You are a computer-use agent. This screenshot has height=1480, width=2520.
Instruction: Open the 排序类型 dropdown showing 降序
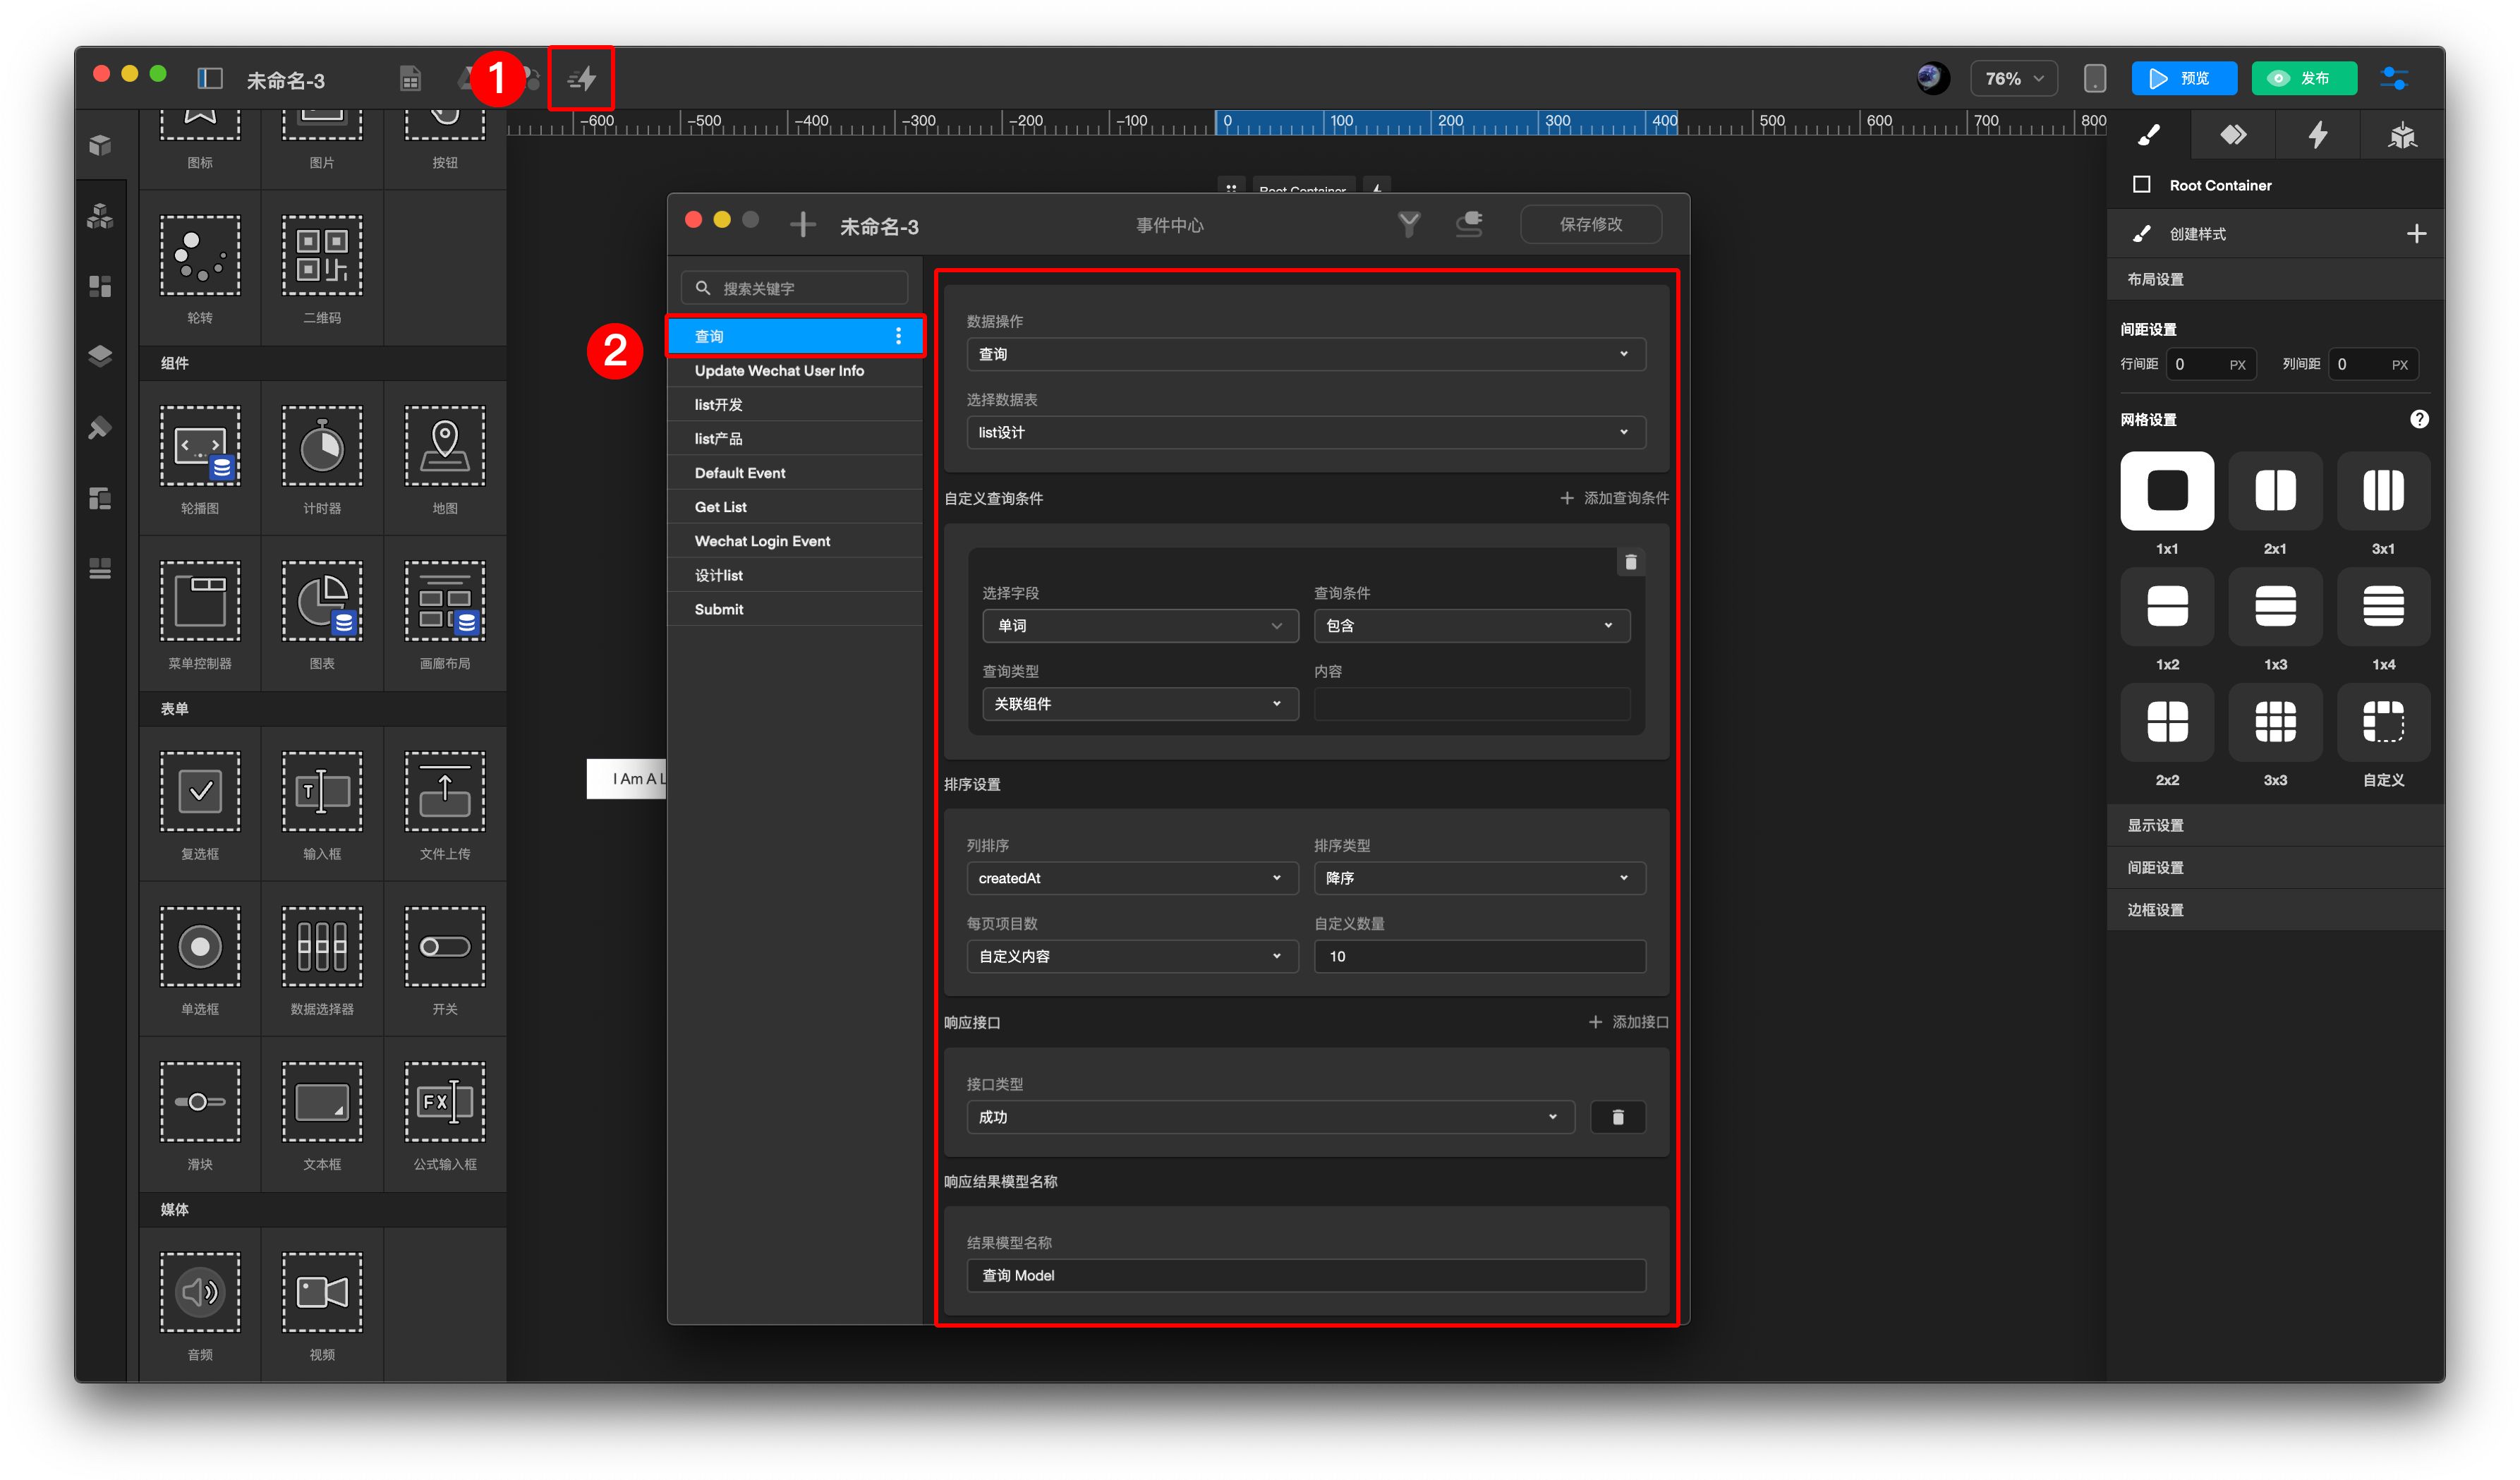tap(1480, 878)
